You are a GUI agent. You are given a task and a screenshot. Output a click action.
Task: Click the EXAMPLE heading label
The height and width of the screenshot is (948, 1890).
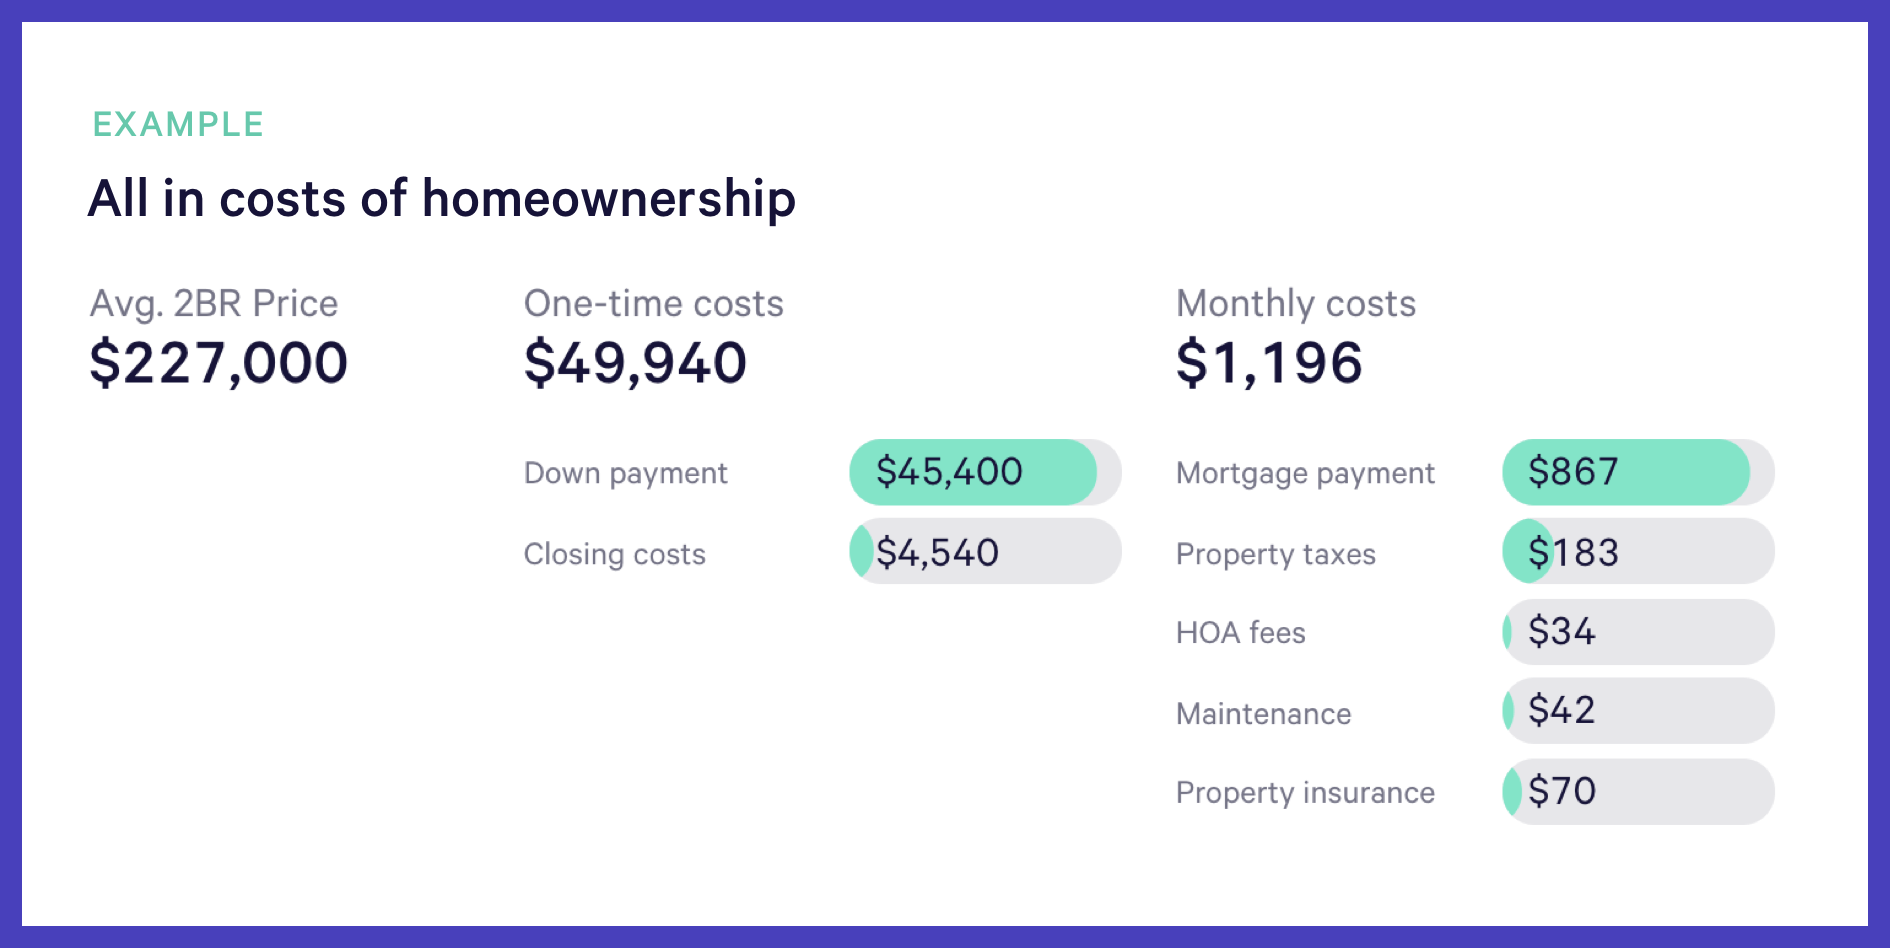pos(178,124)
